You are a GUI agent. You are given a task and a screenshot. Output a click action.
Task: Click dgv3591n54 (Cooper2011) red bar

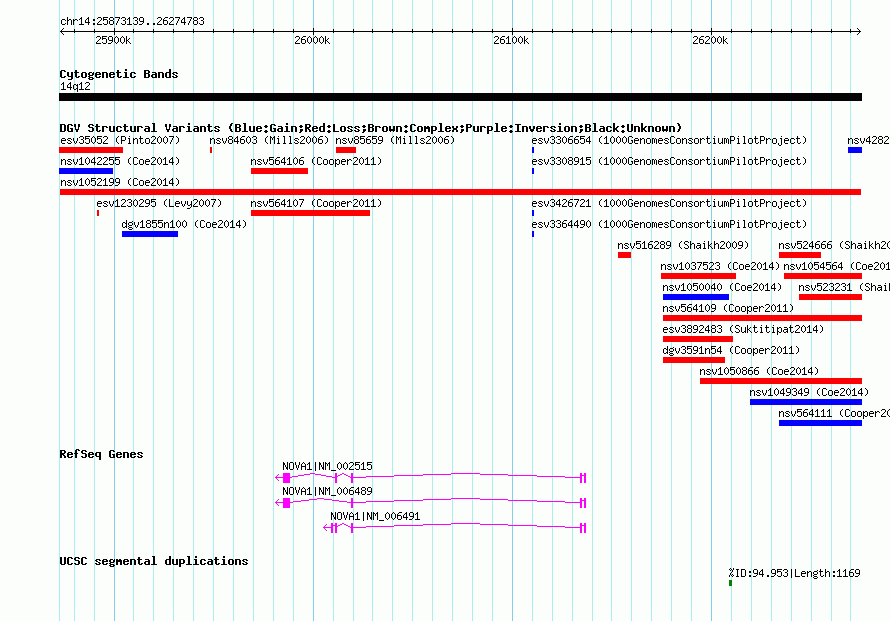[x=694, y=360]
